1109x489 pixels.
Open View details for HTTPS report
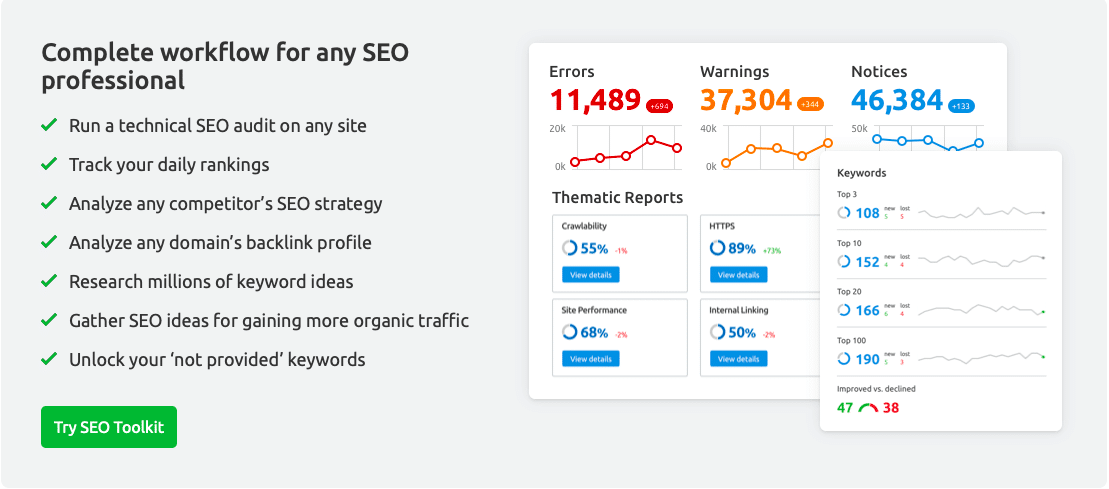pos(738,275)
